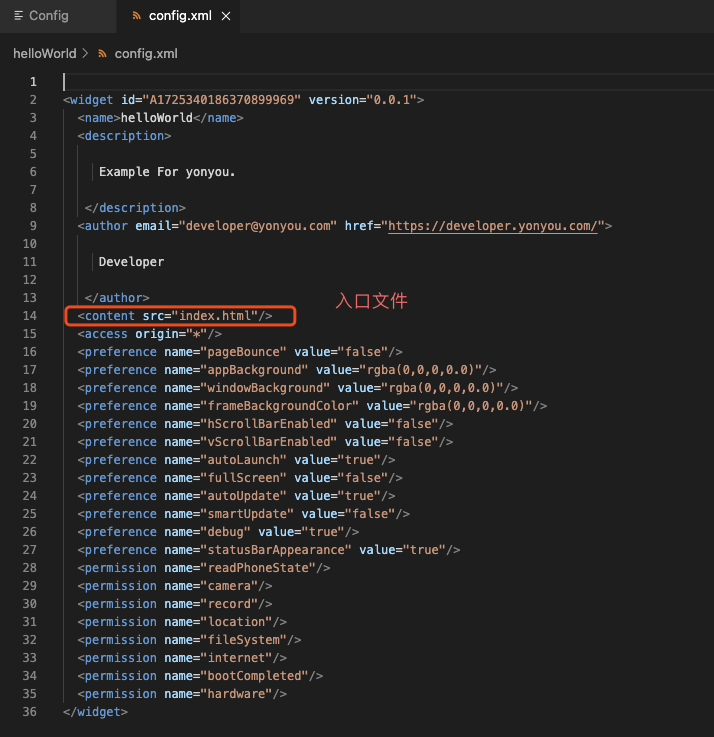714x737 pixels.
Task: Click the closing </widget> tag
Action: tap(95, 712)
